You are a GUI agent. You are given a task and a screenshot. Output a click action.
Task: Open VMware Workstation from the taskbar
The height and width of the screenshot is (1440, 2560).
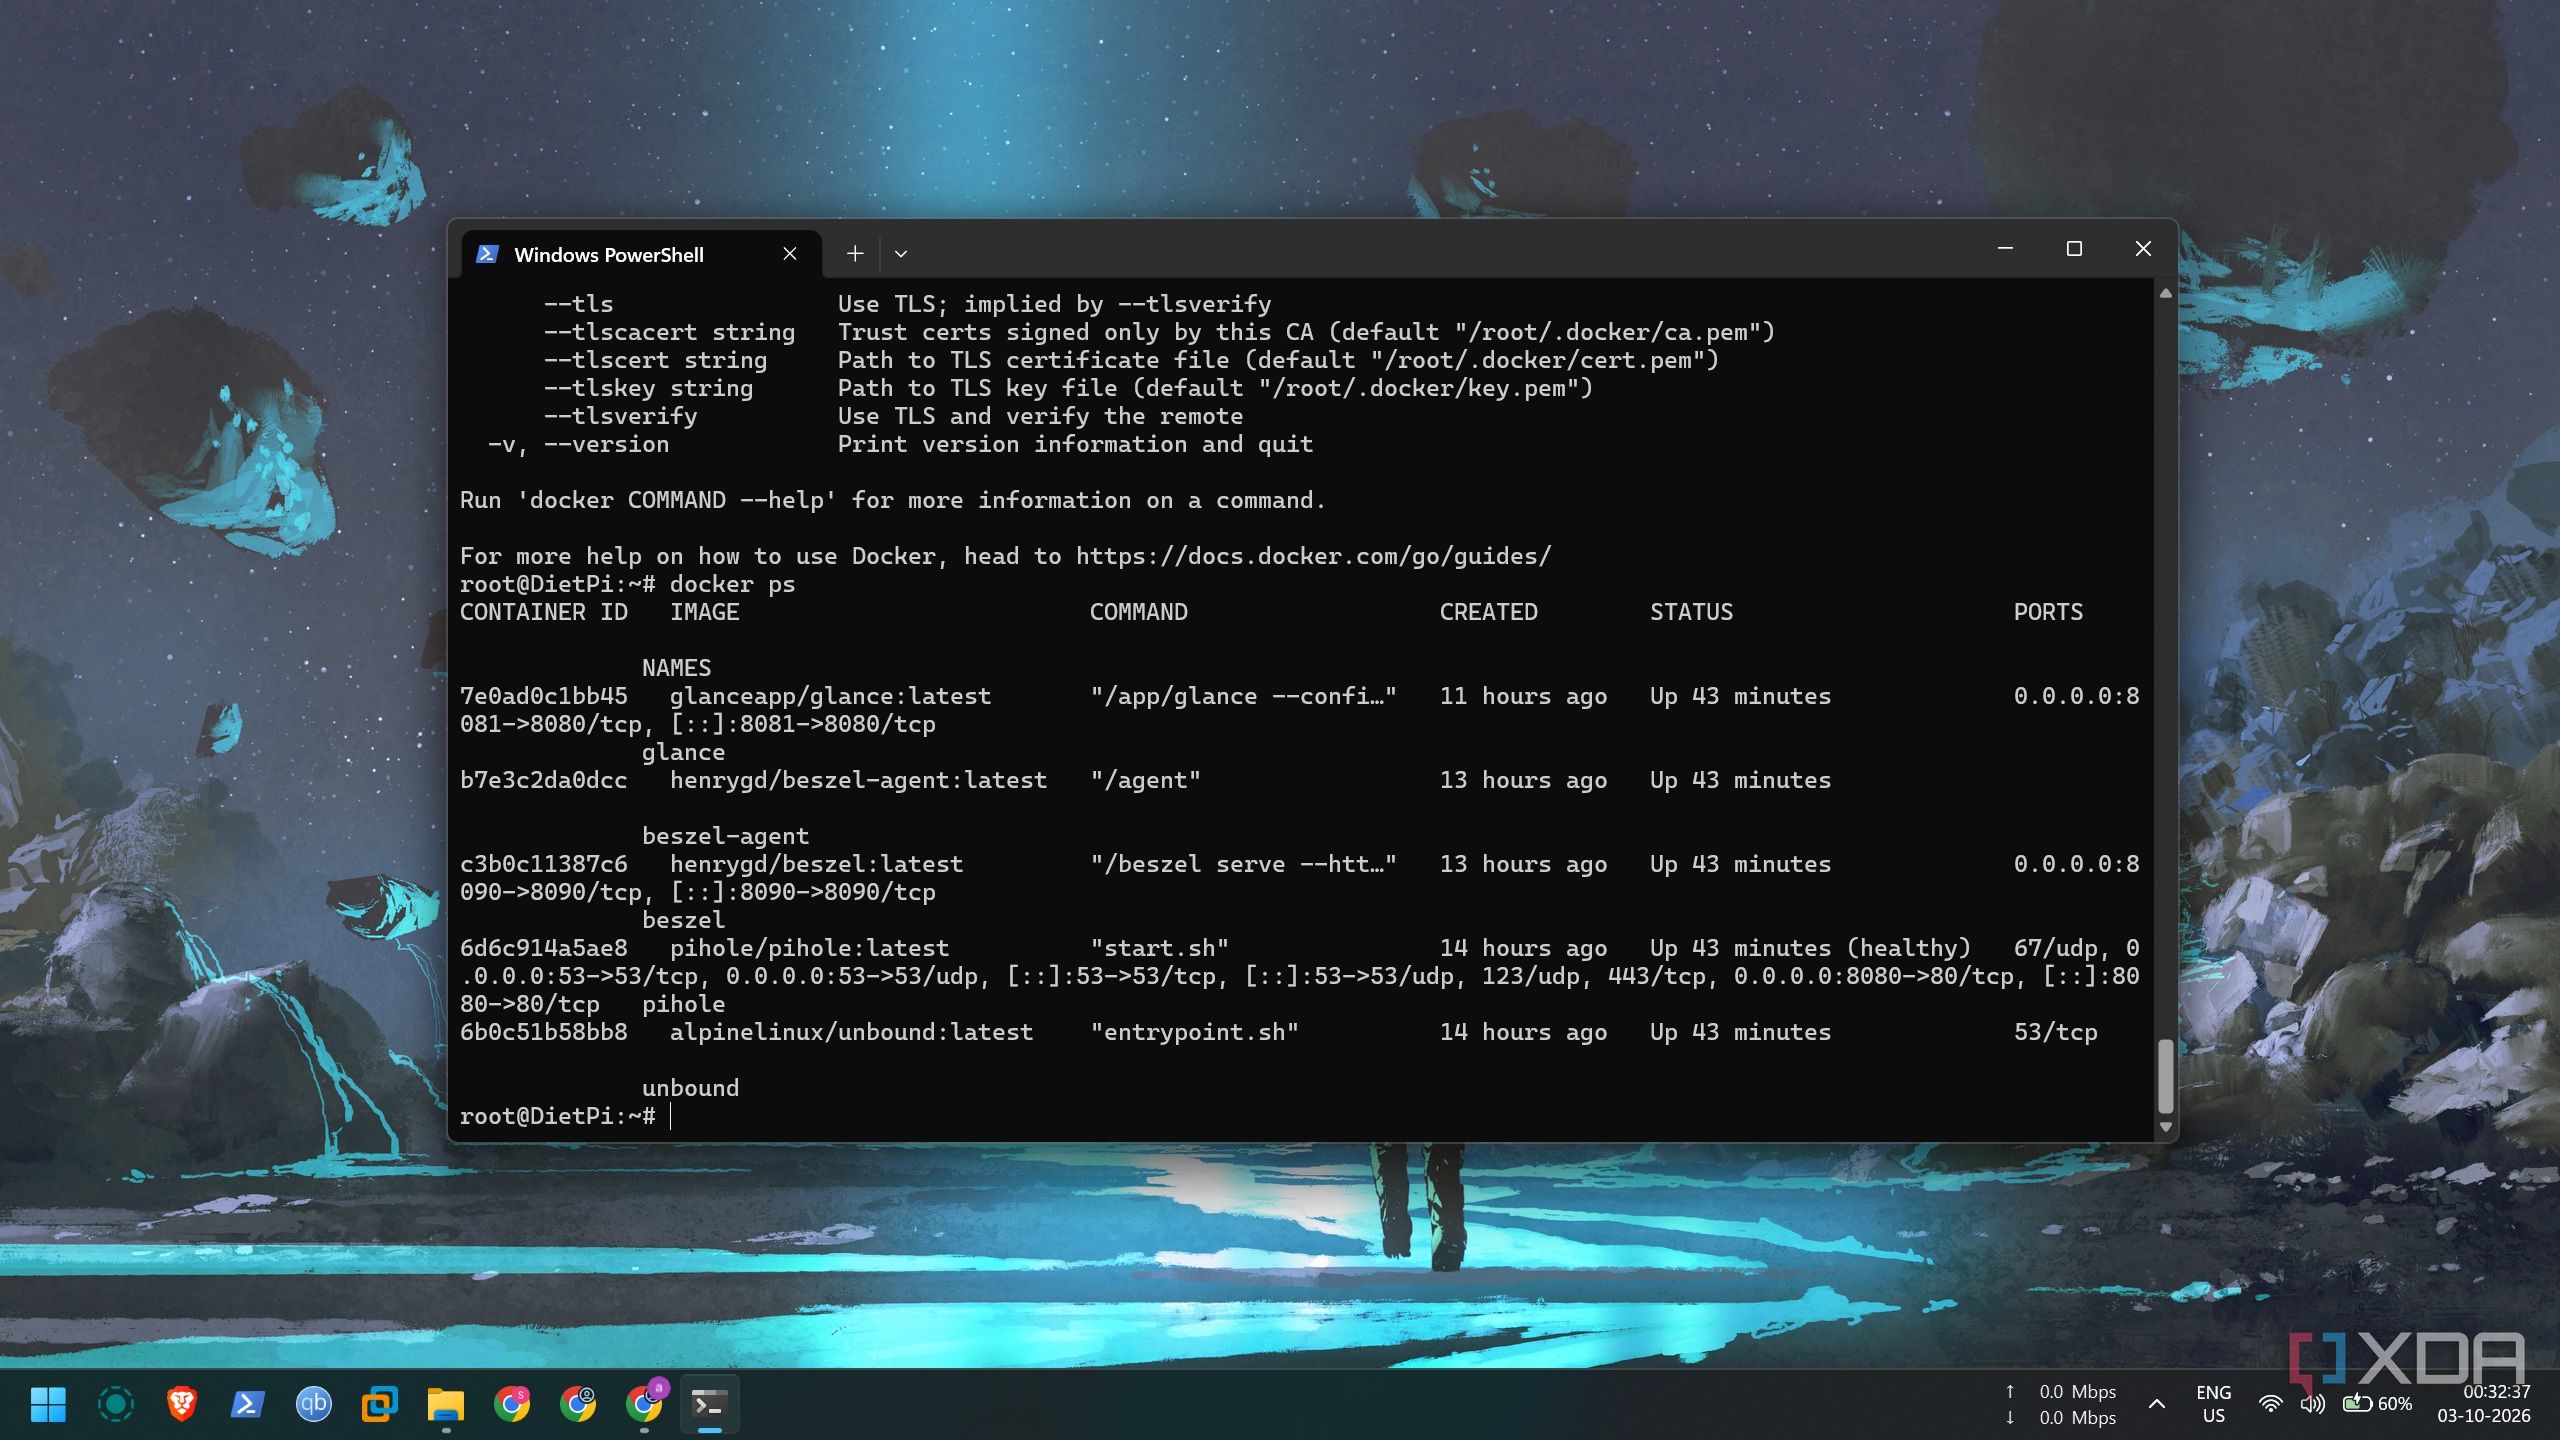point(379,1404)
